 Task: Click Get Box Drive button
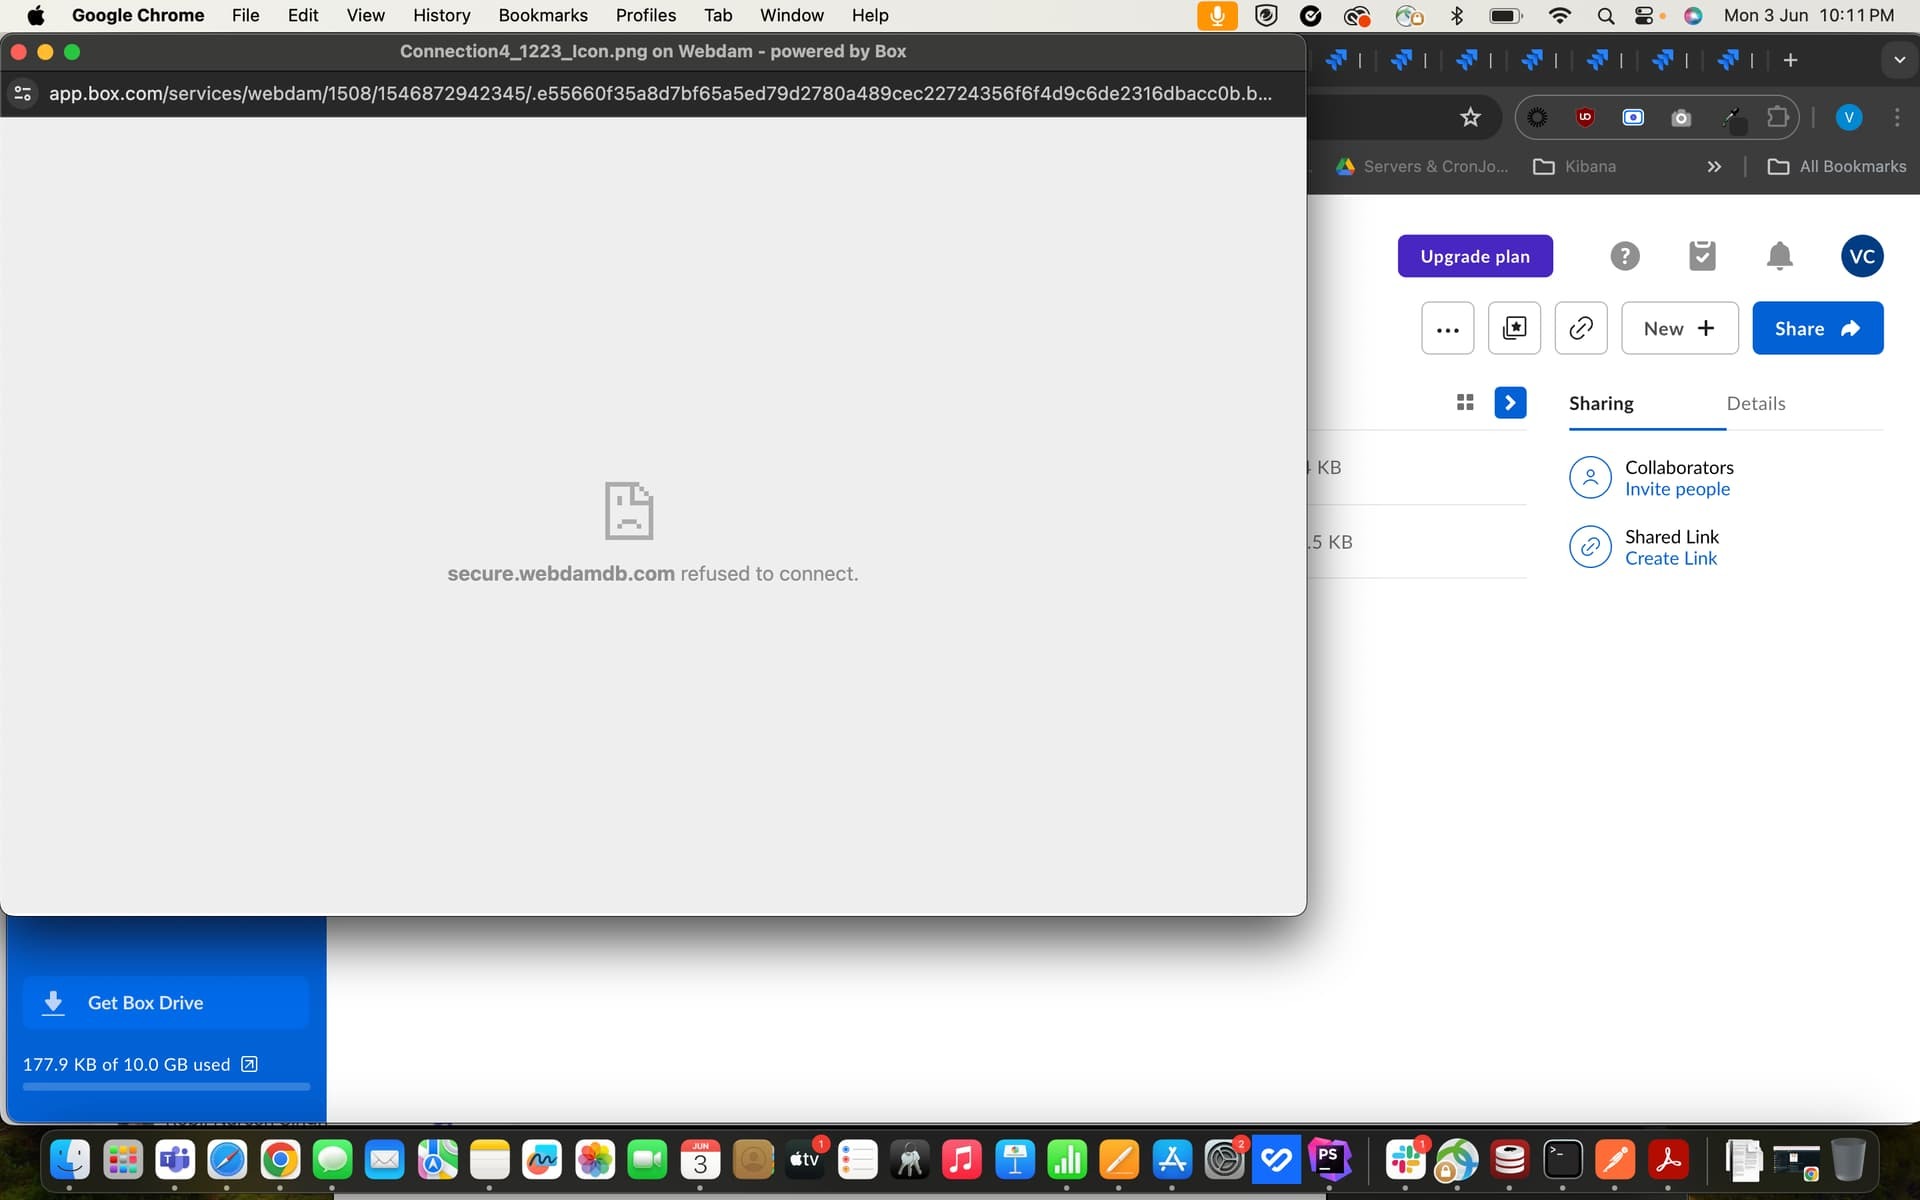166,1002
